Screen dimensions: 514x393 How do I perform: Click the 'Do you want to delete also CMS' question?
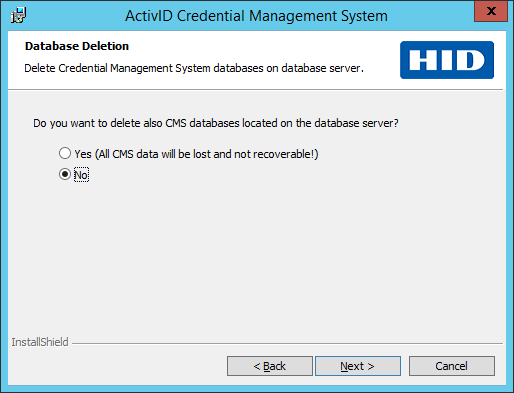[x=216, y=123]
